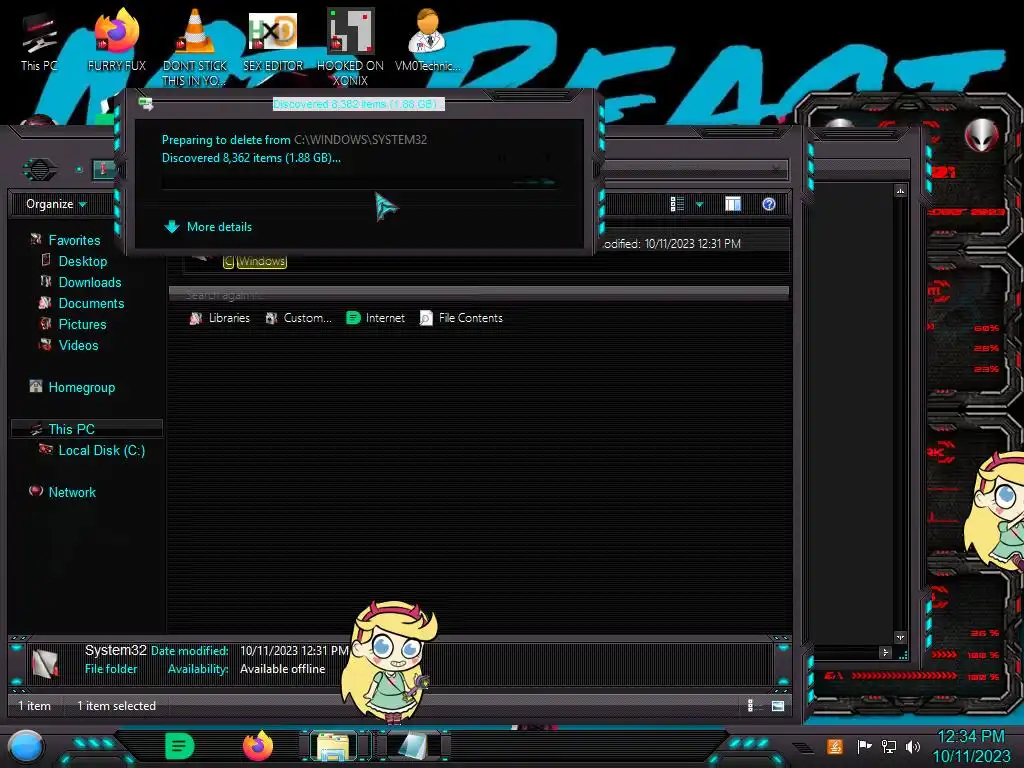Click the Start orb button

[x=26, y=746]
